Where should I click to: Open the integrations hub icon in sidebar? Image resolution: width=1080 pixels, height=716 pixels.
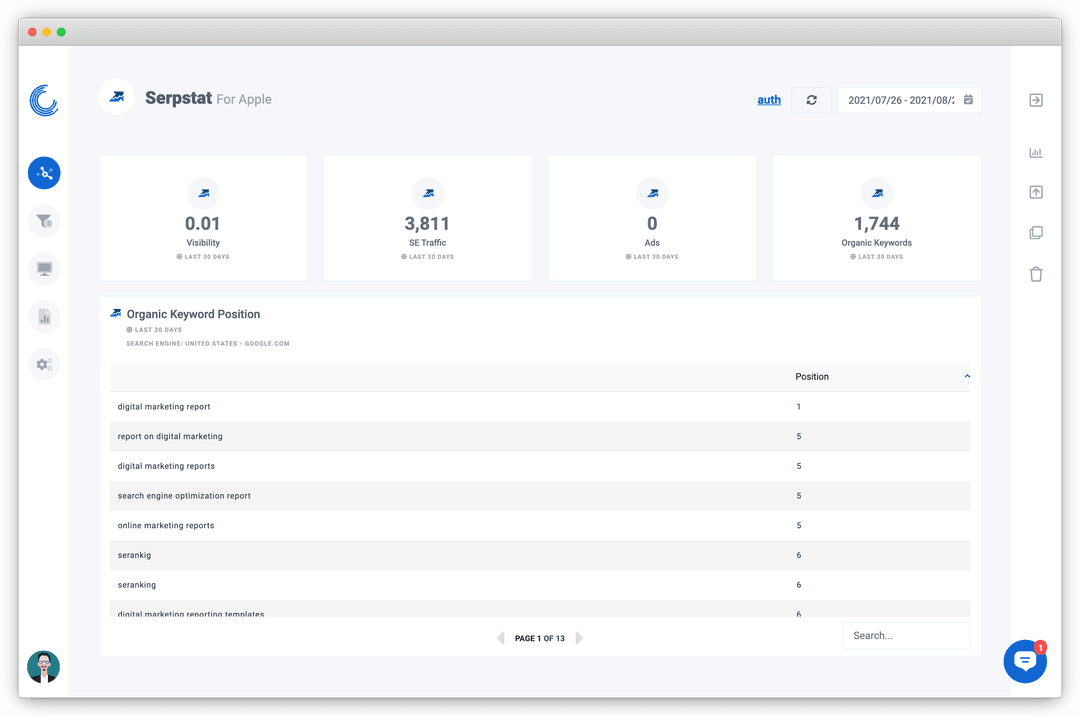click(44, 173)
